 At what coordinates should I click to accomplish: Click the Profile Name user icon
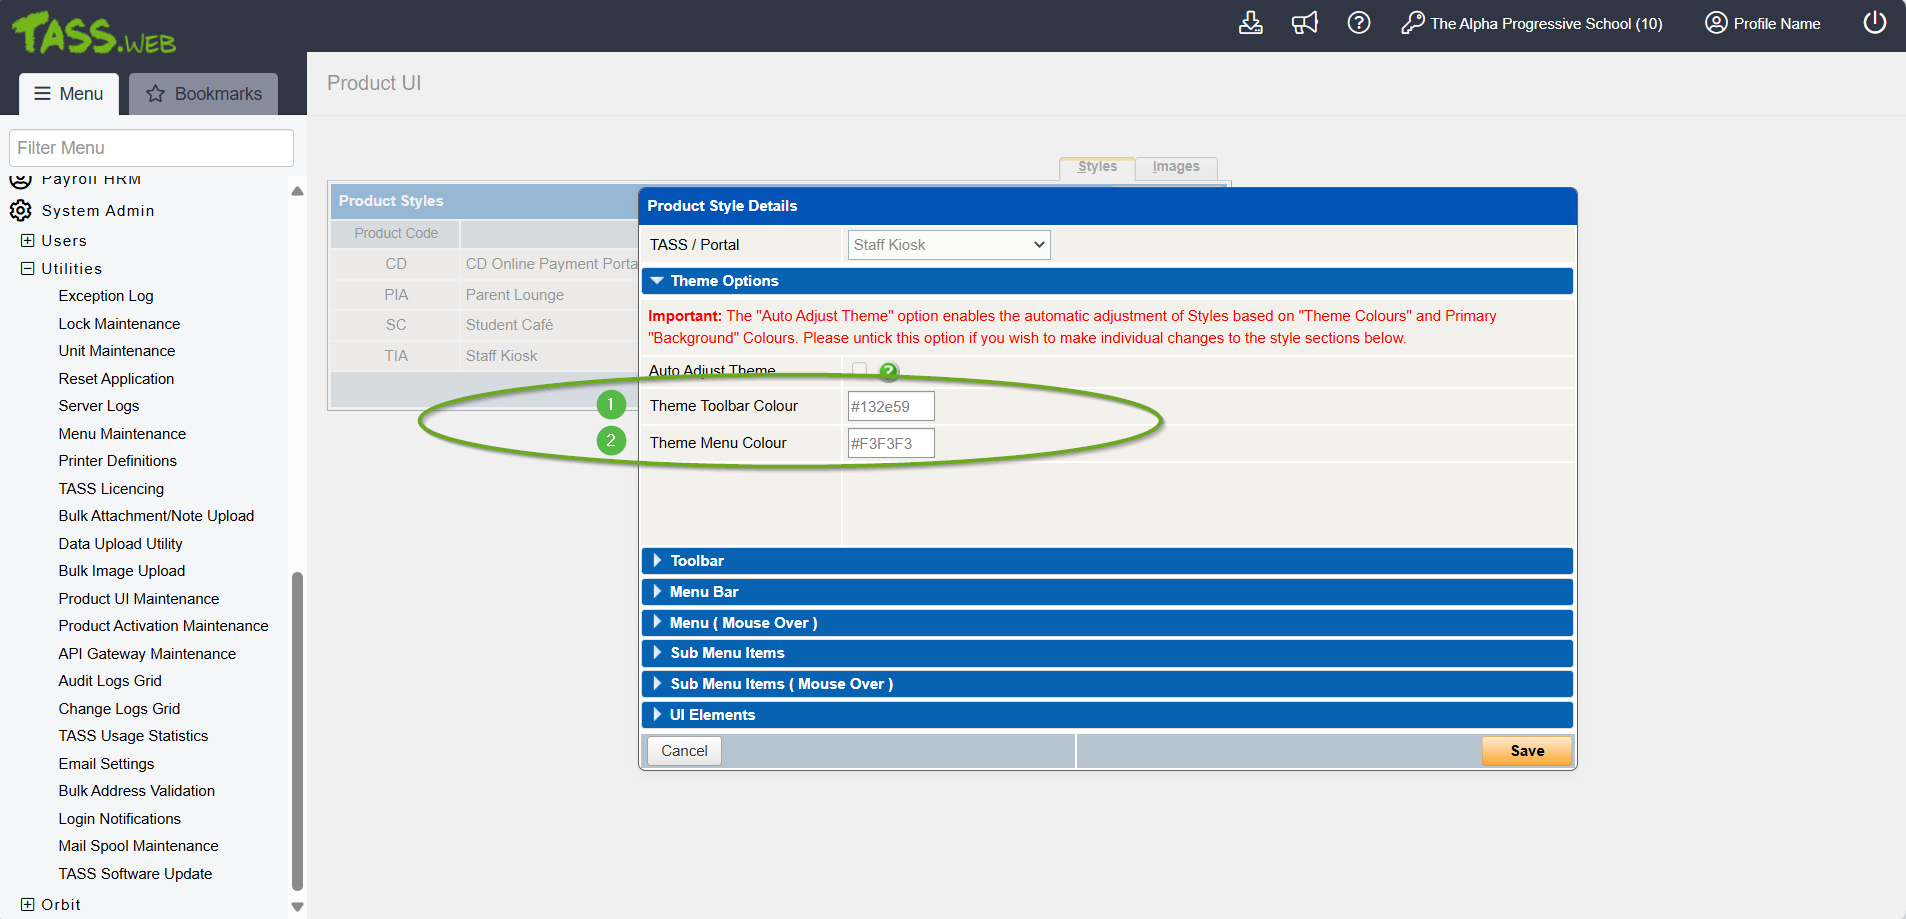click(x=1716, y=23)
